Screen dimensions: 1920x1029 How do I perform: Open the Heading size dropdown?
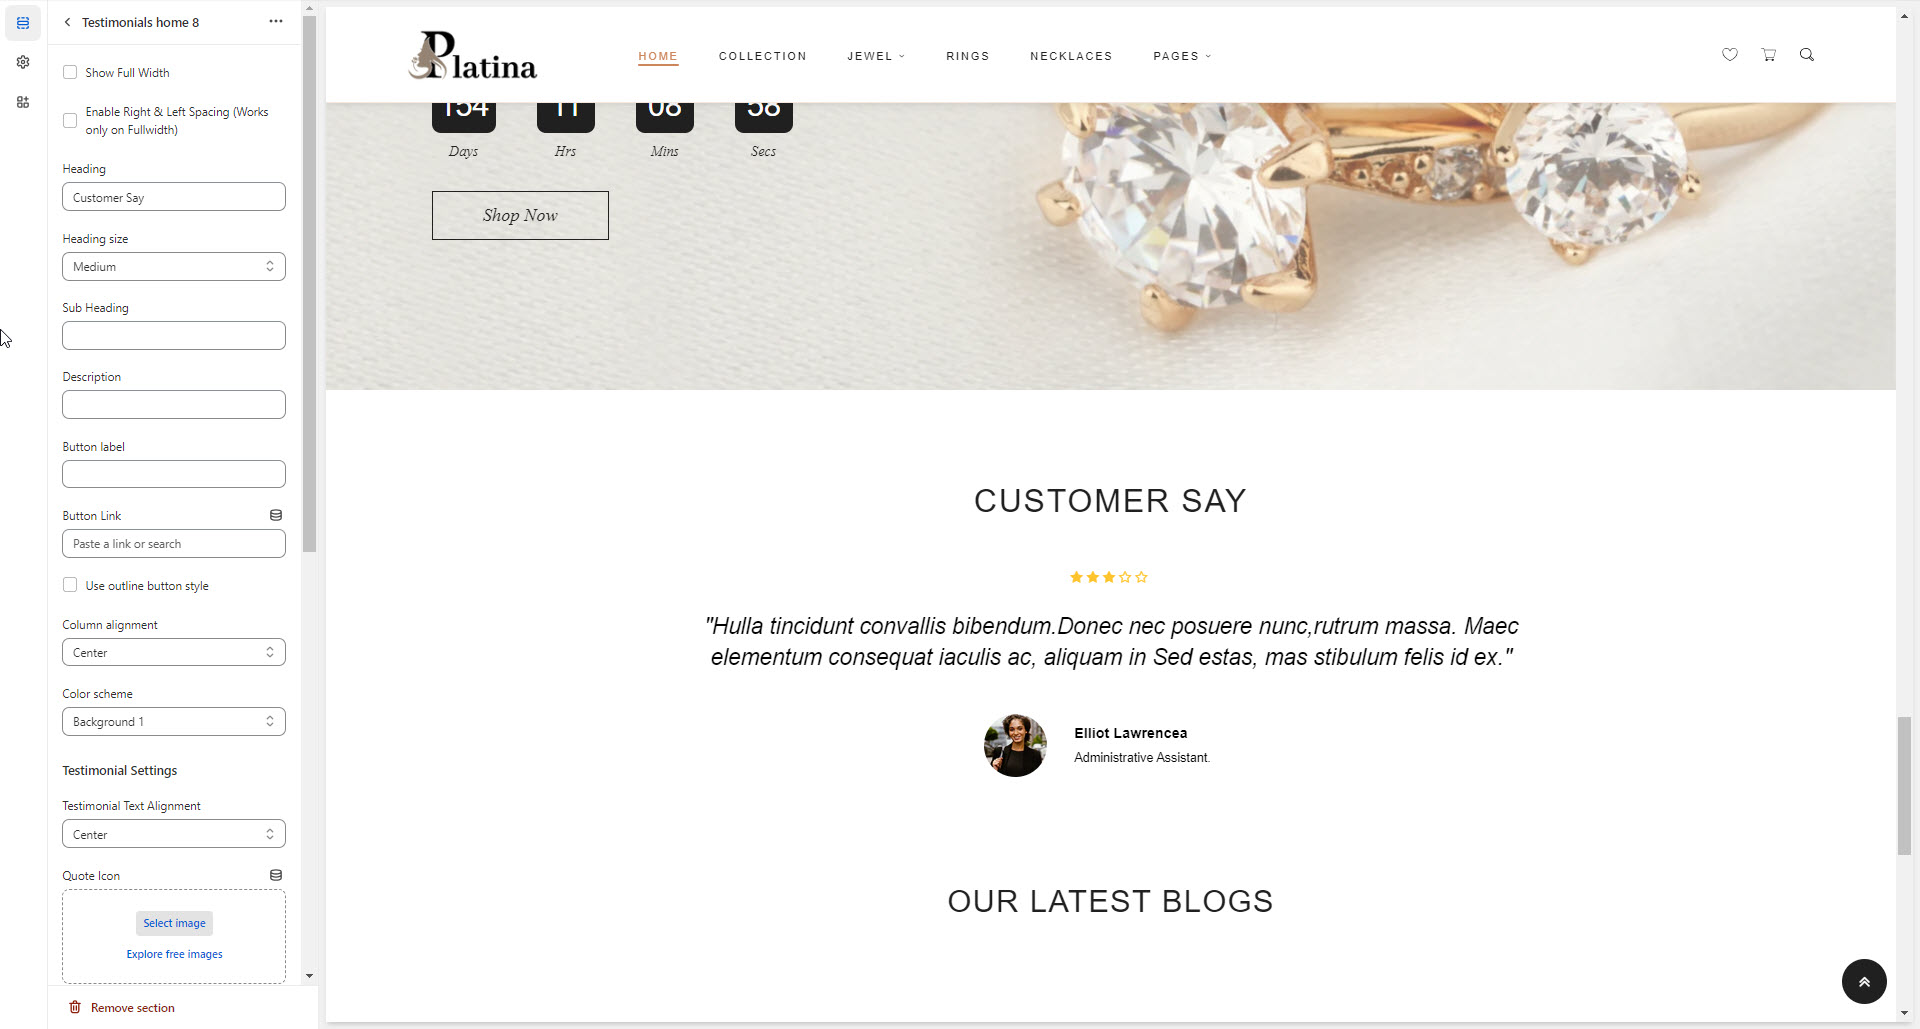[x=174, y=267]
